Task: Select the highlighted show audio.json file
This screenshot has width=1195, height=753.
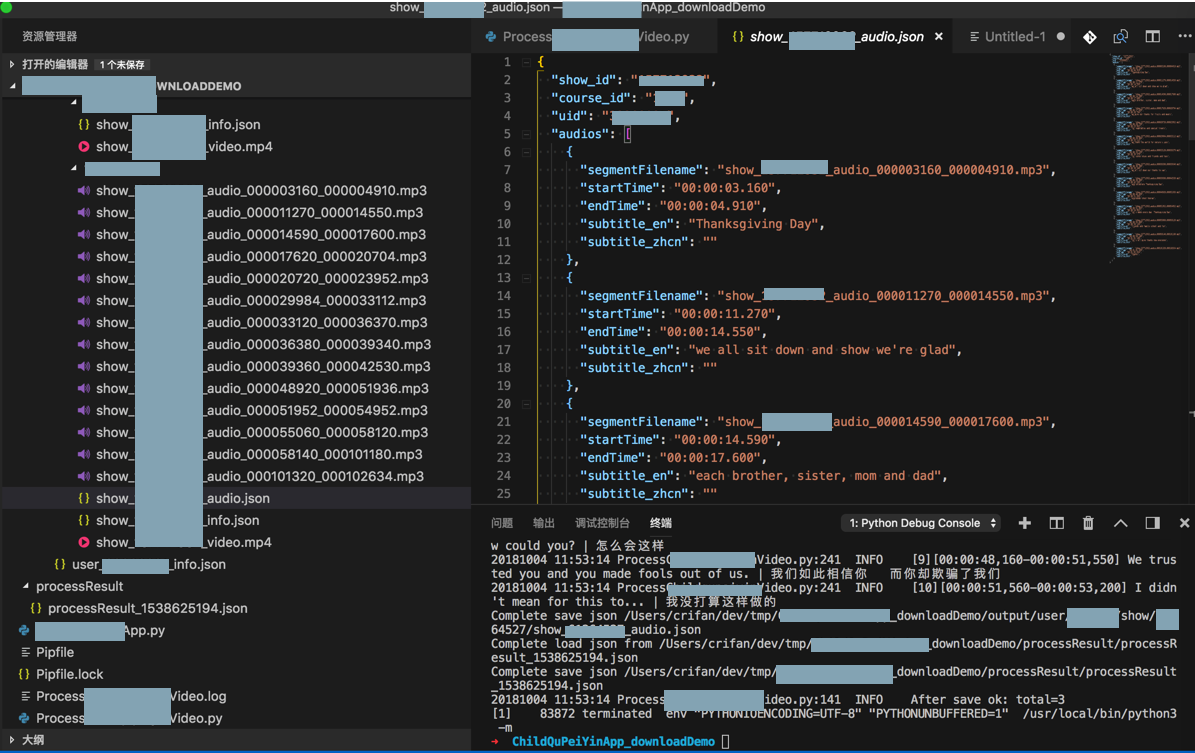Action: coord(236,498)
